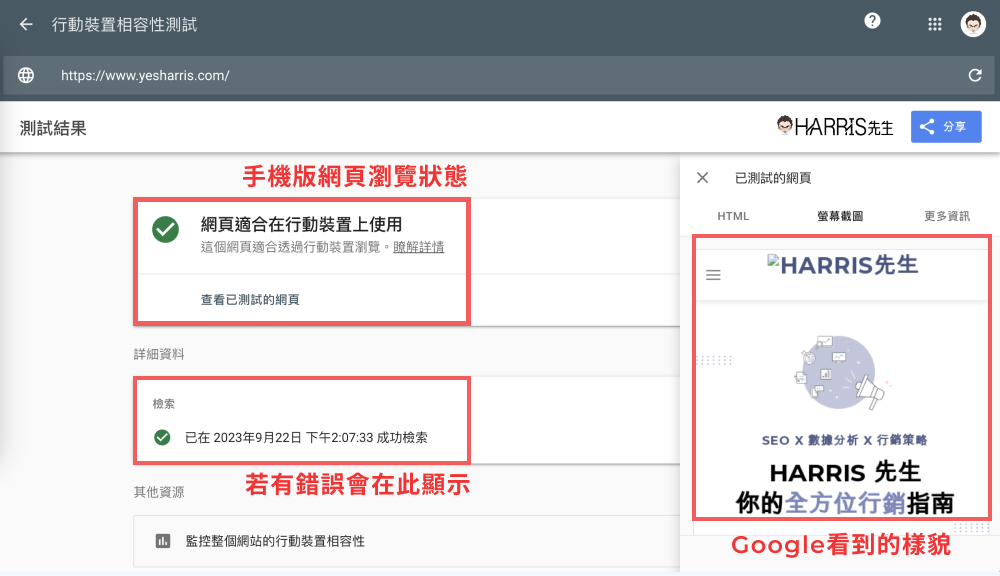
Task: Reload the test with the refresh icon
Action: point(974,75)
